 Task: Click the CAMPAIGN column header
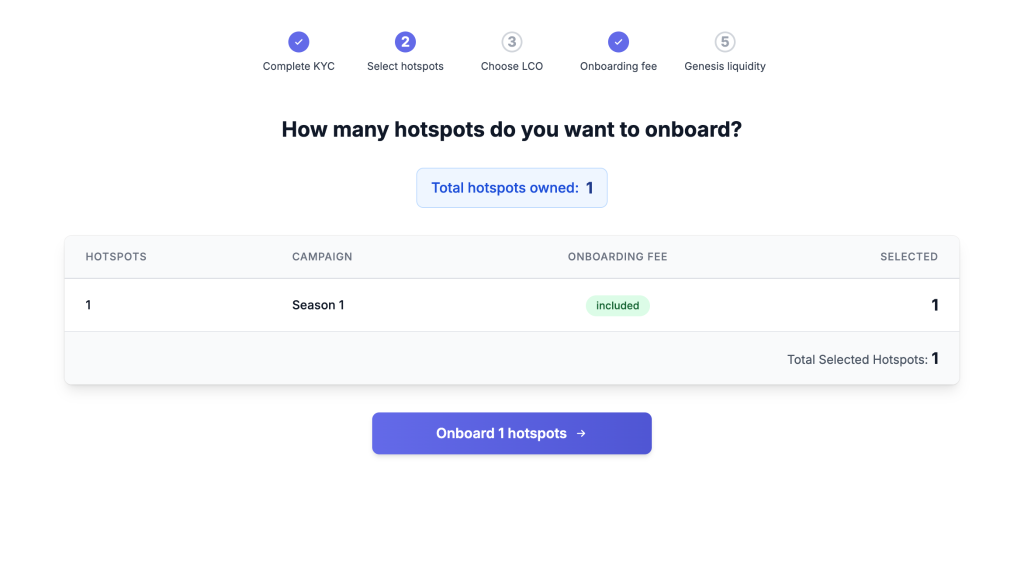(x=322, y=257)
